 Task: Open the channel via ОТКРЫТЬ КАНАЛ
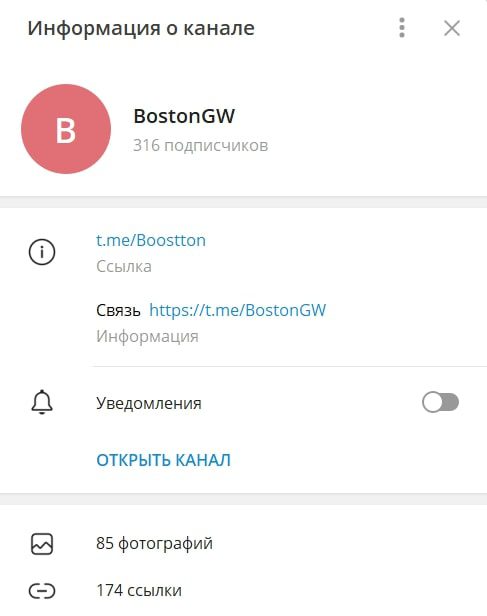pyautogui.click(x=163, y=460)
